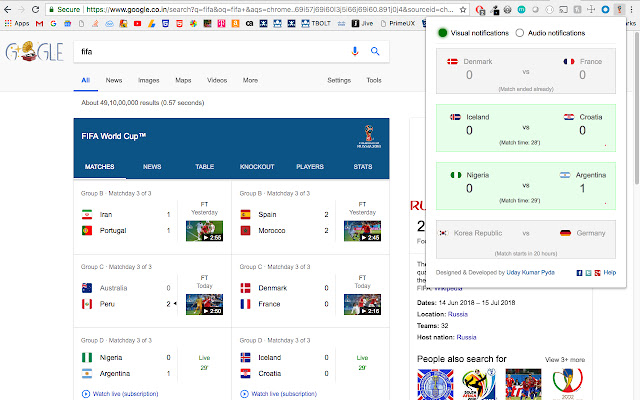
Task: Switch to the Maps results tab
Action: (x=183, y=80)
